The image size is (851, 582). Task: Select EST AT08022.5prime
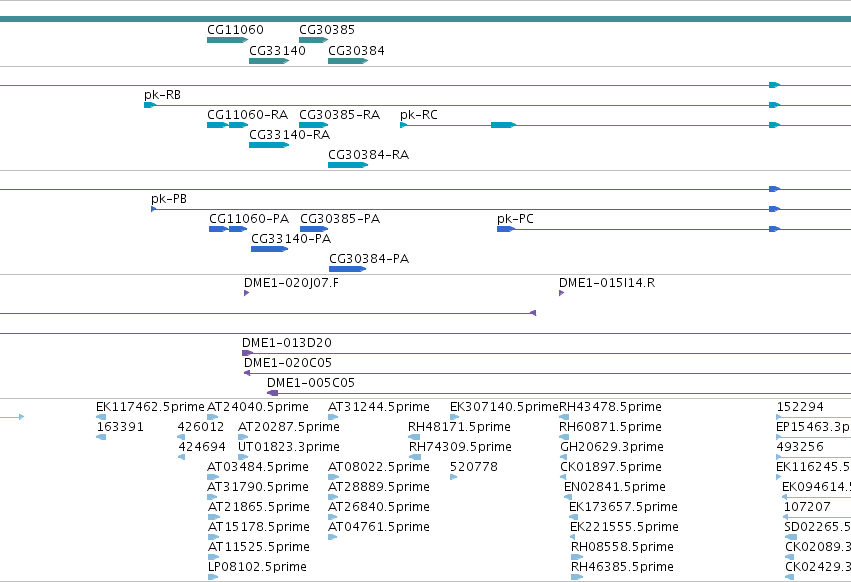333,477
